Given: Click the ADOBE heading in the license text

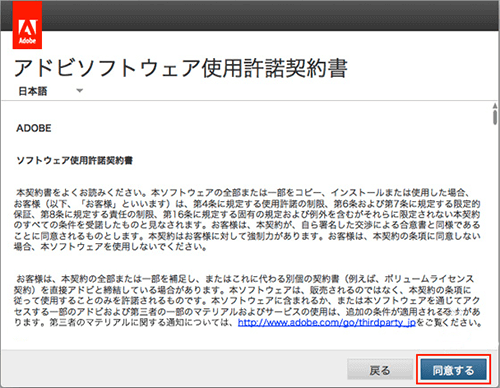Looking at the screenshot, I should [34, 128].
